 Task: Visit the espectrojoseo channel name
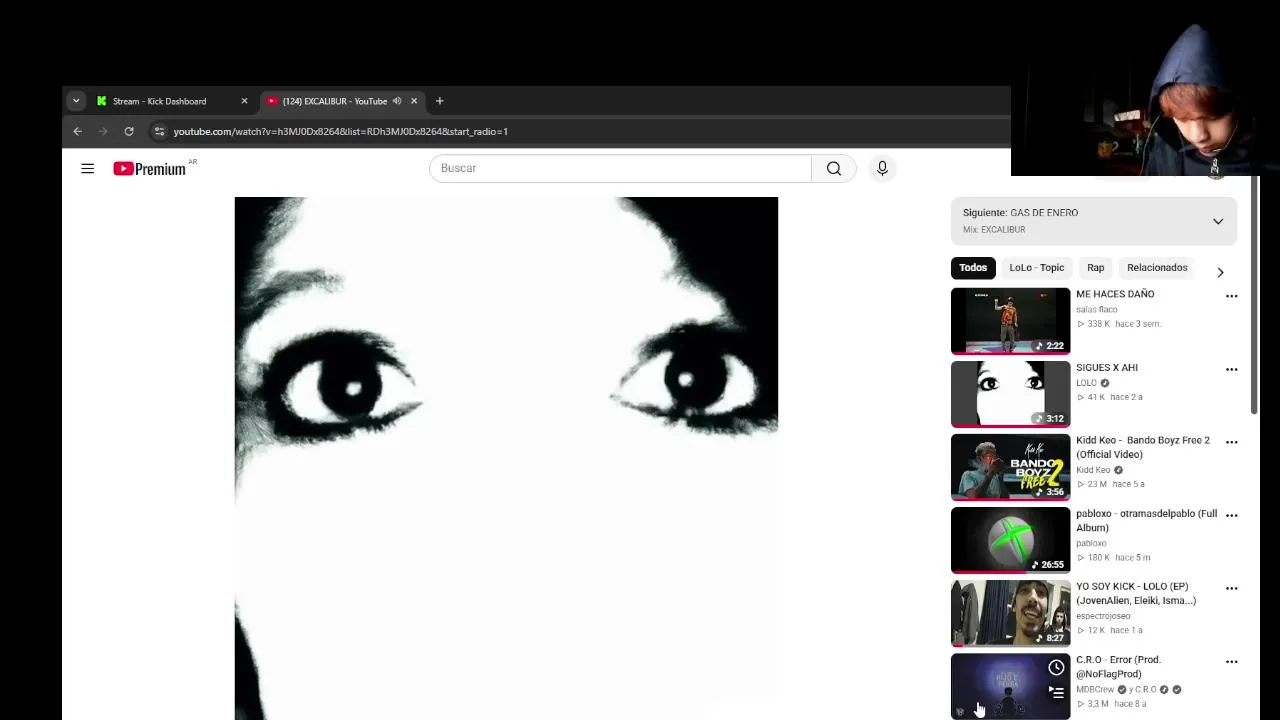tap(1105, 616)
